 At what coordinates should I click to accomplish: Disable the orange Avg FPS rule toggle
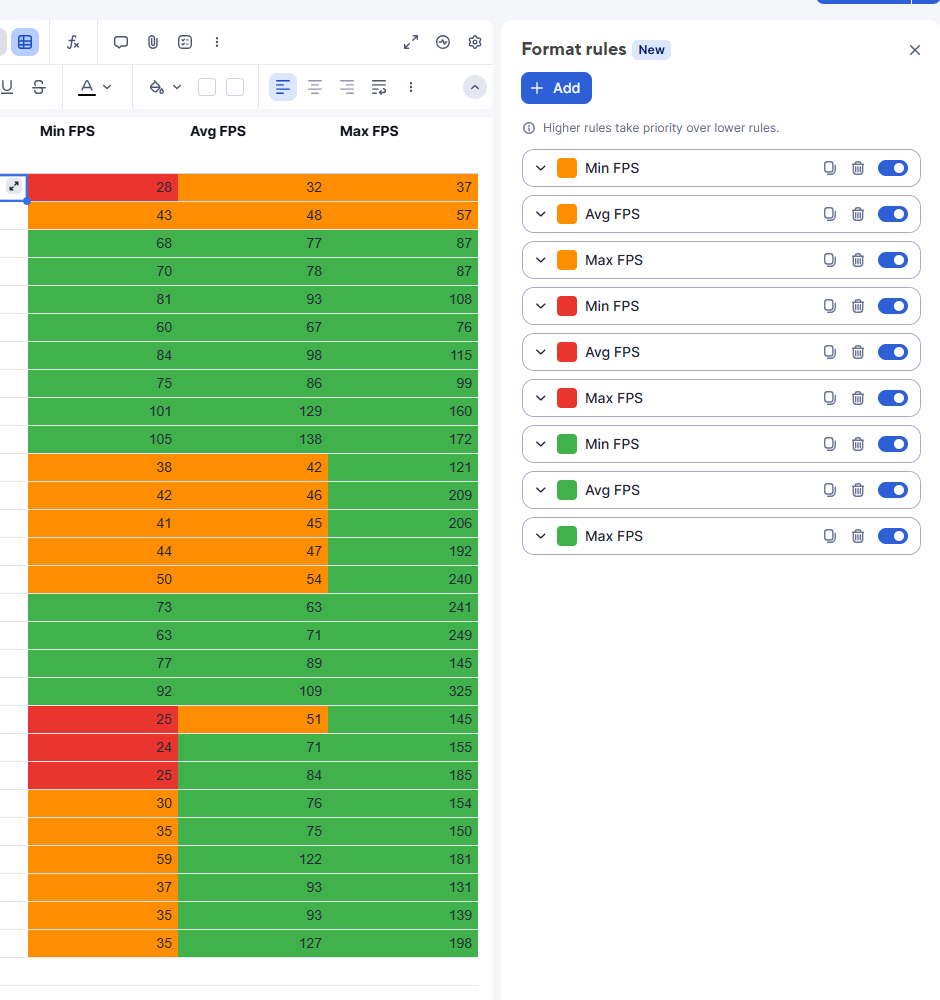coord(892,214)
